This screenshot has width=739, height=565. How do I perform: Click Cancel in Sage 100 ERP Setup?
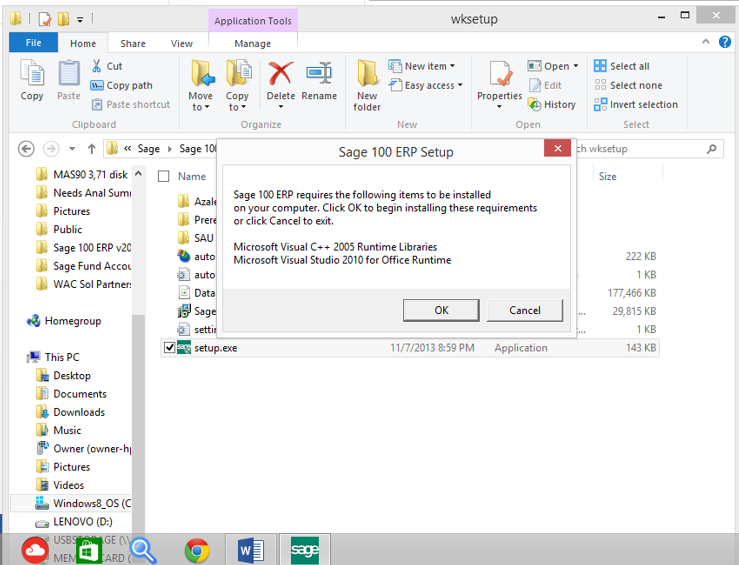point(525,310)
